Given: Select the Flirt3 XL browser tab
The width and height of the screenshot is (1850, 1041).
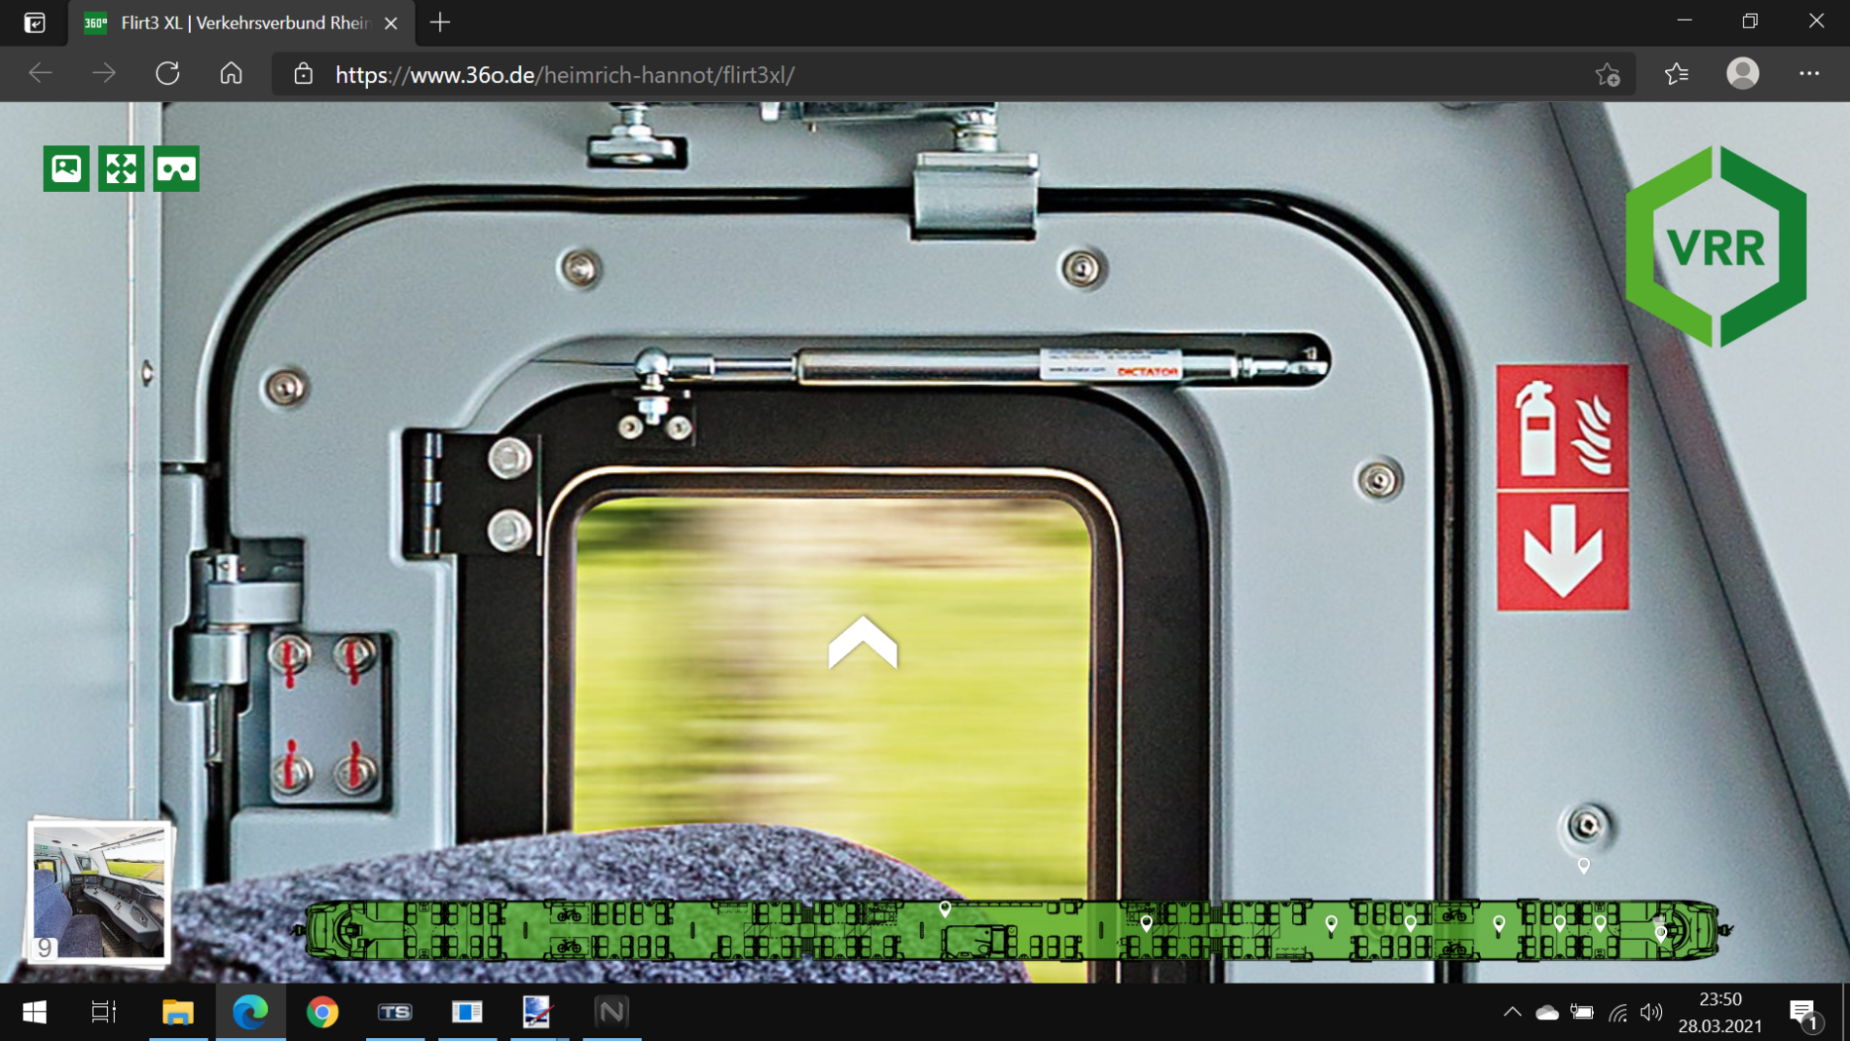Looking at the screenshot, I should 240,23.
